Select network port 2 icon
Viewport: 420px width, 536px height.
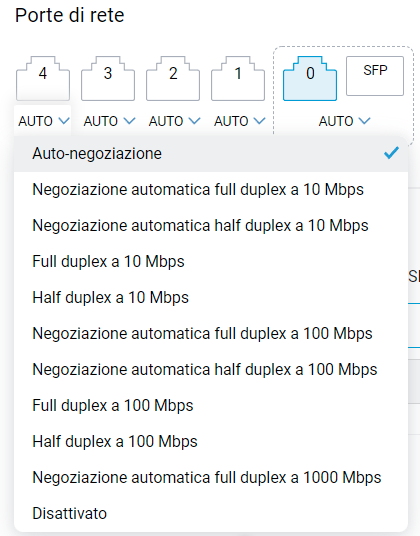pyautogui.click(x=173, y=79)
